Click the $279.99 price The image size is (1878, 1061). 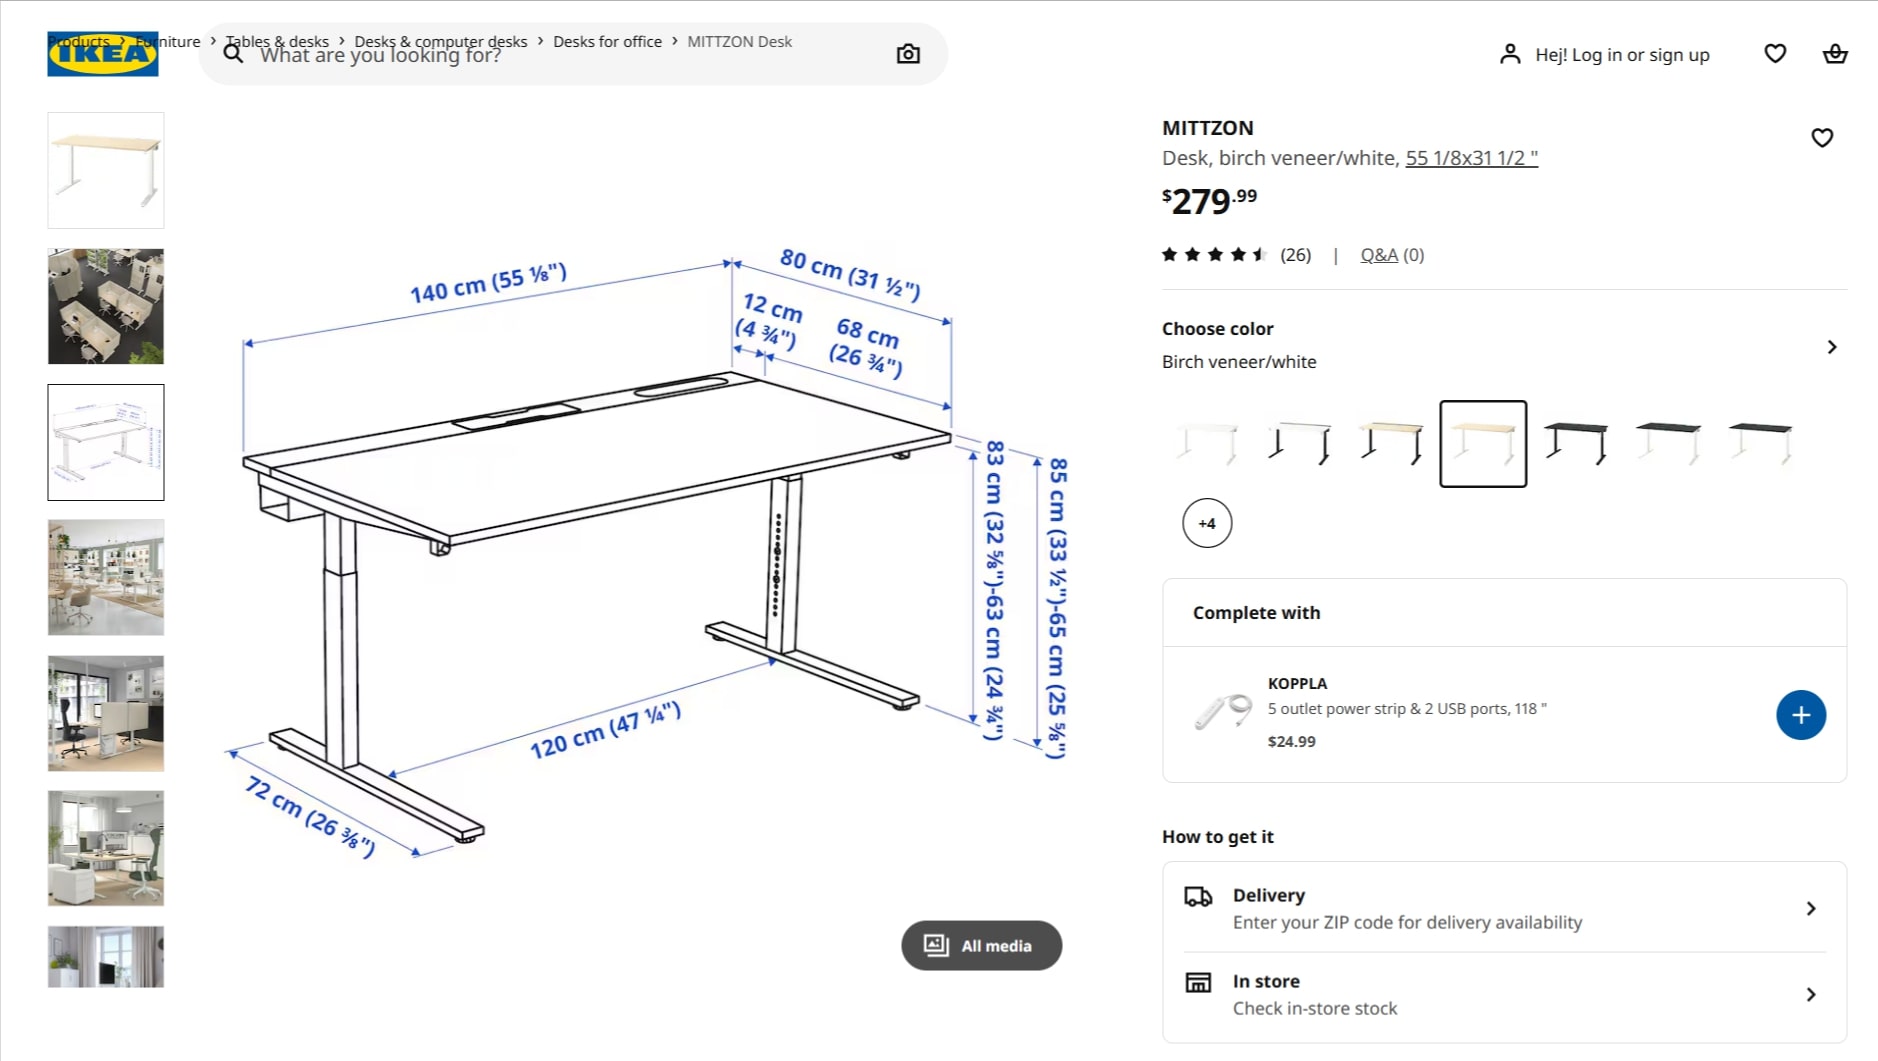coord(1209,201)
